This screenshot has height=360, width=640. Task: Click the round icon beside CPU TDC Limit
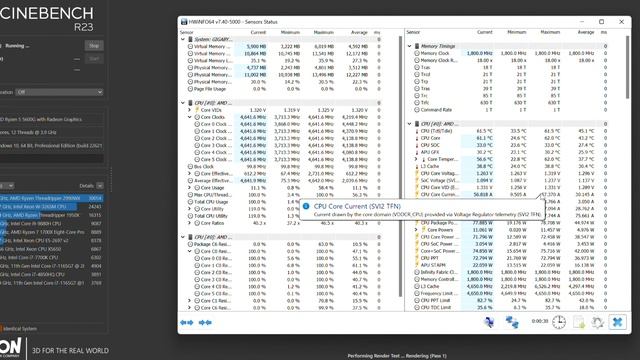(417, 307)
